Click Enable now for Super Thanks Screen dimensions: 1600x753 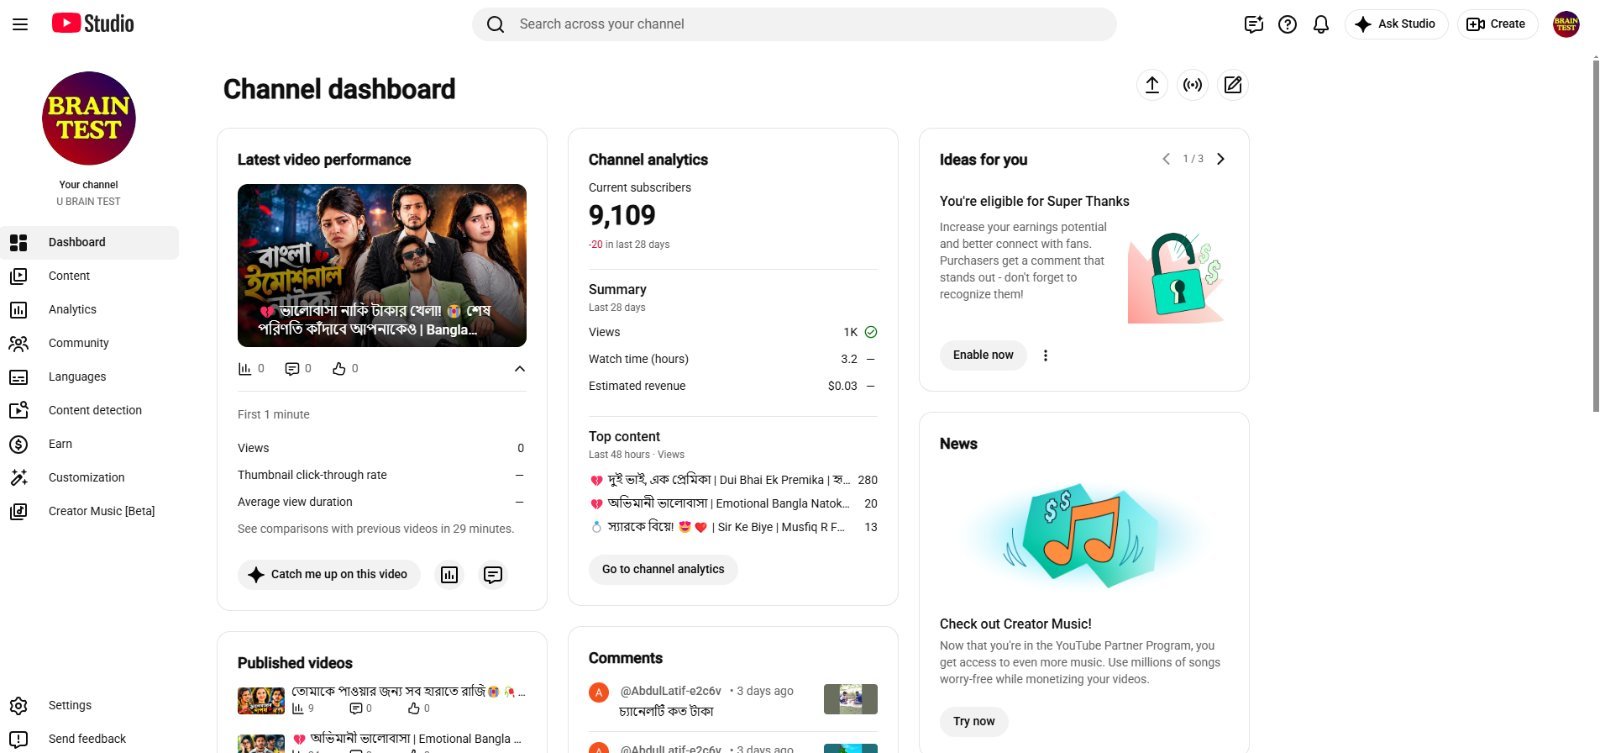[x=983, y=355]
